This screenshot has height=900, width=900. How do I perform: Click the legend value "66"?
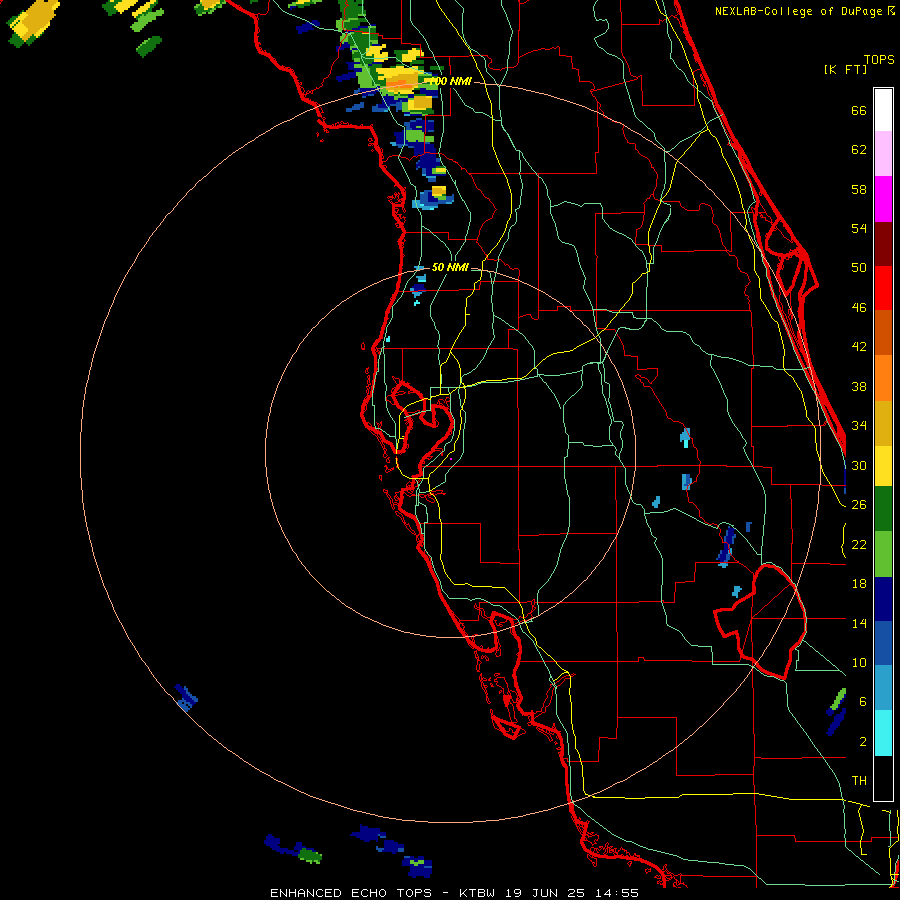click(859, 111)
